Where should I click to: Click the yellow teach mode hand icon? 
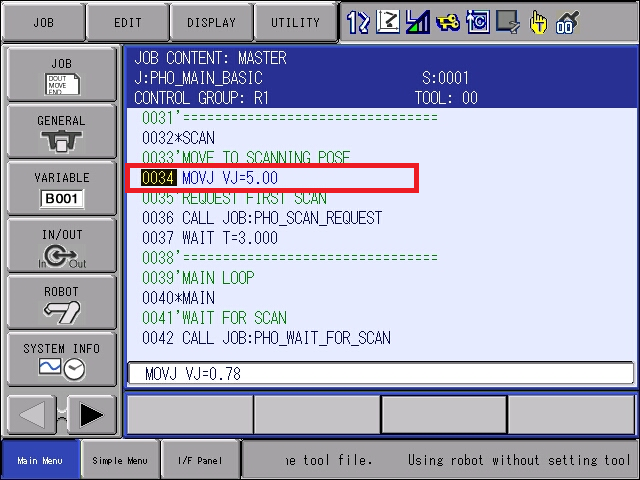point(538,22)
